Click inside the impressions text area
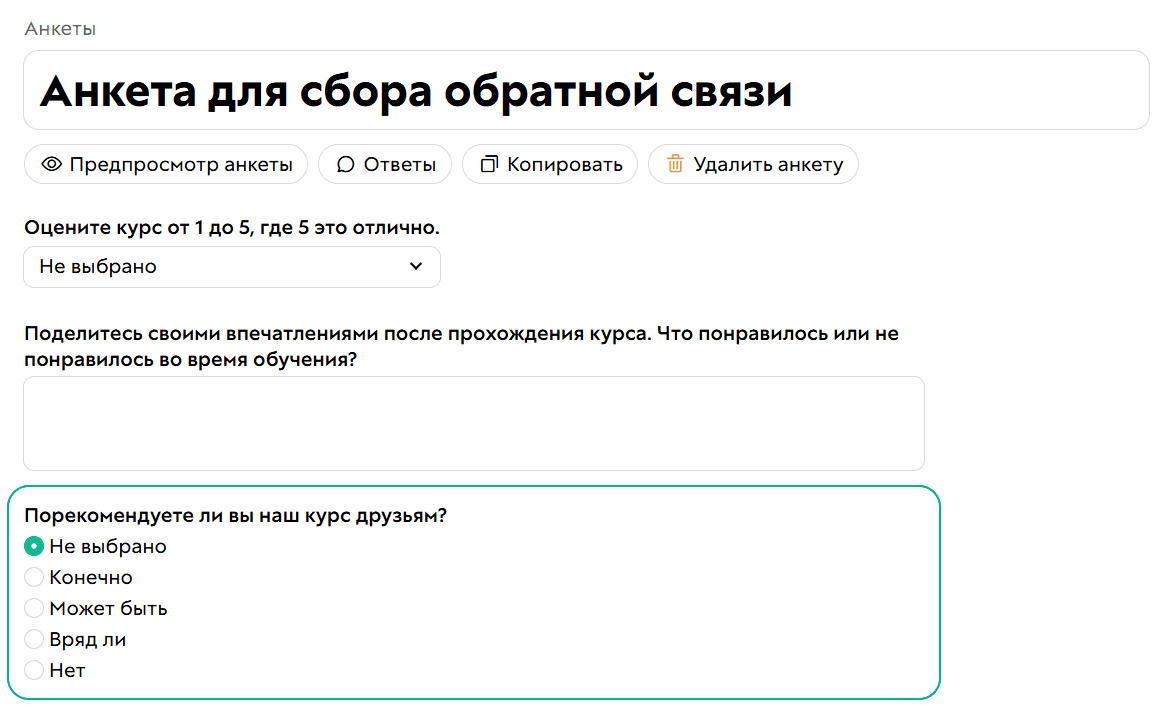The image size is (1174, 728). coord(473,422)
